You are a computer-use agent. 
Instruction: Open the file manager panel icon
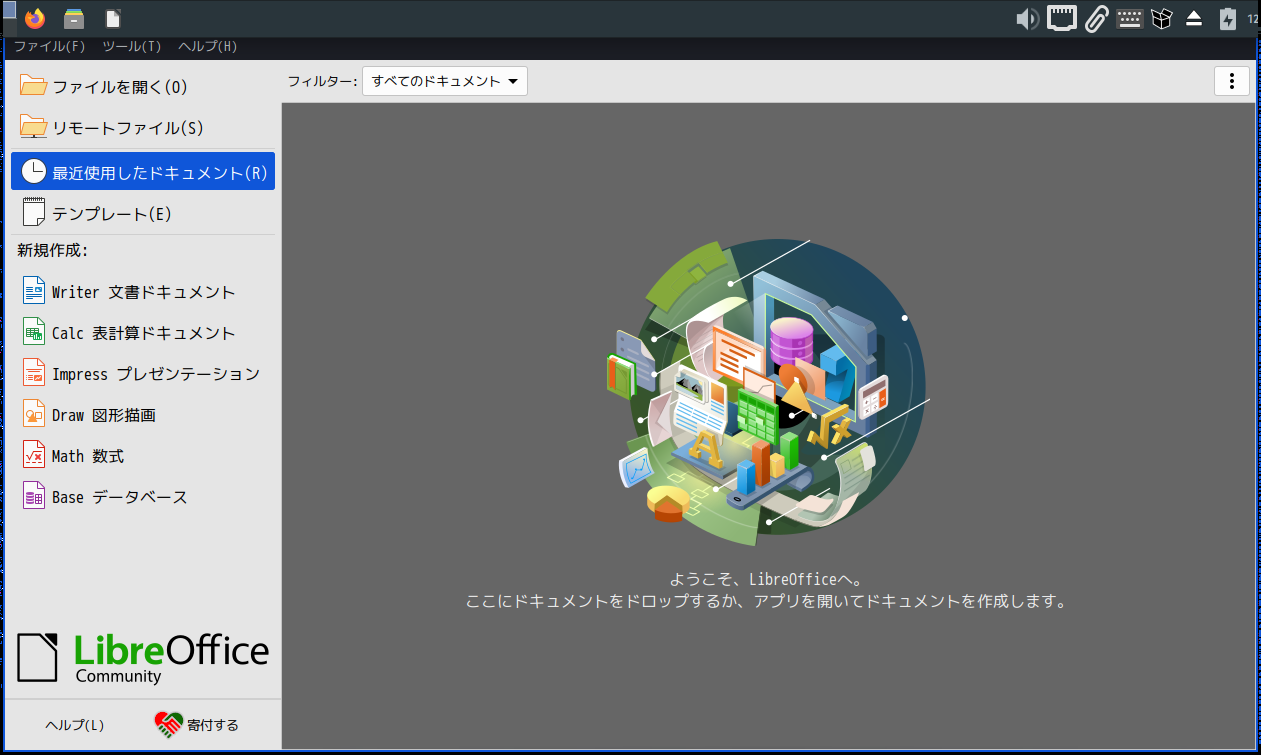pyautogui.click(x=74, y=18)
